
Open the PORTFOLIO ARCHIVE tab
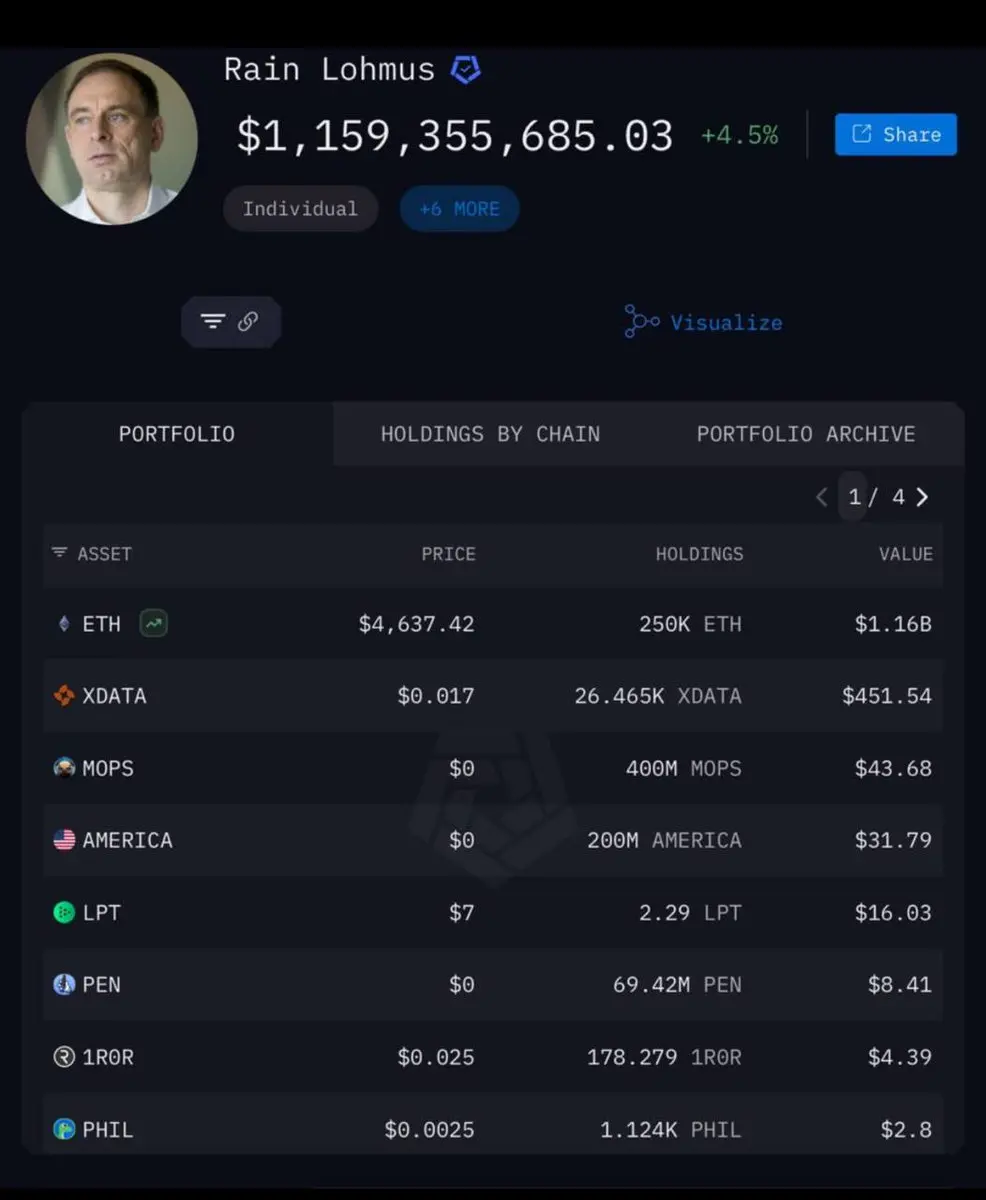806,434
